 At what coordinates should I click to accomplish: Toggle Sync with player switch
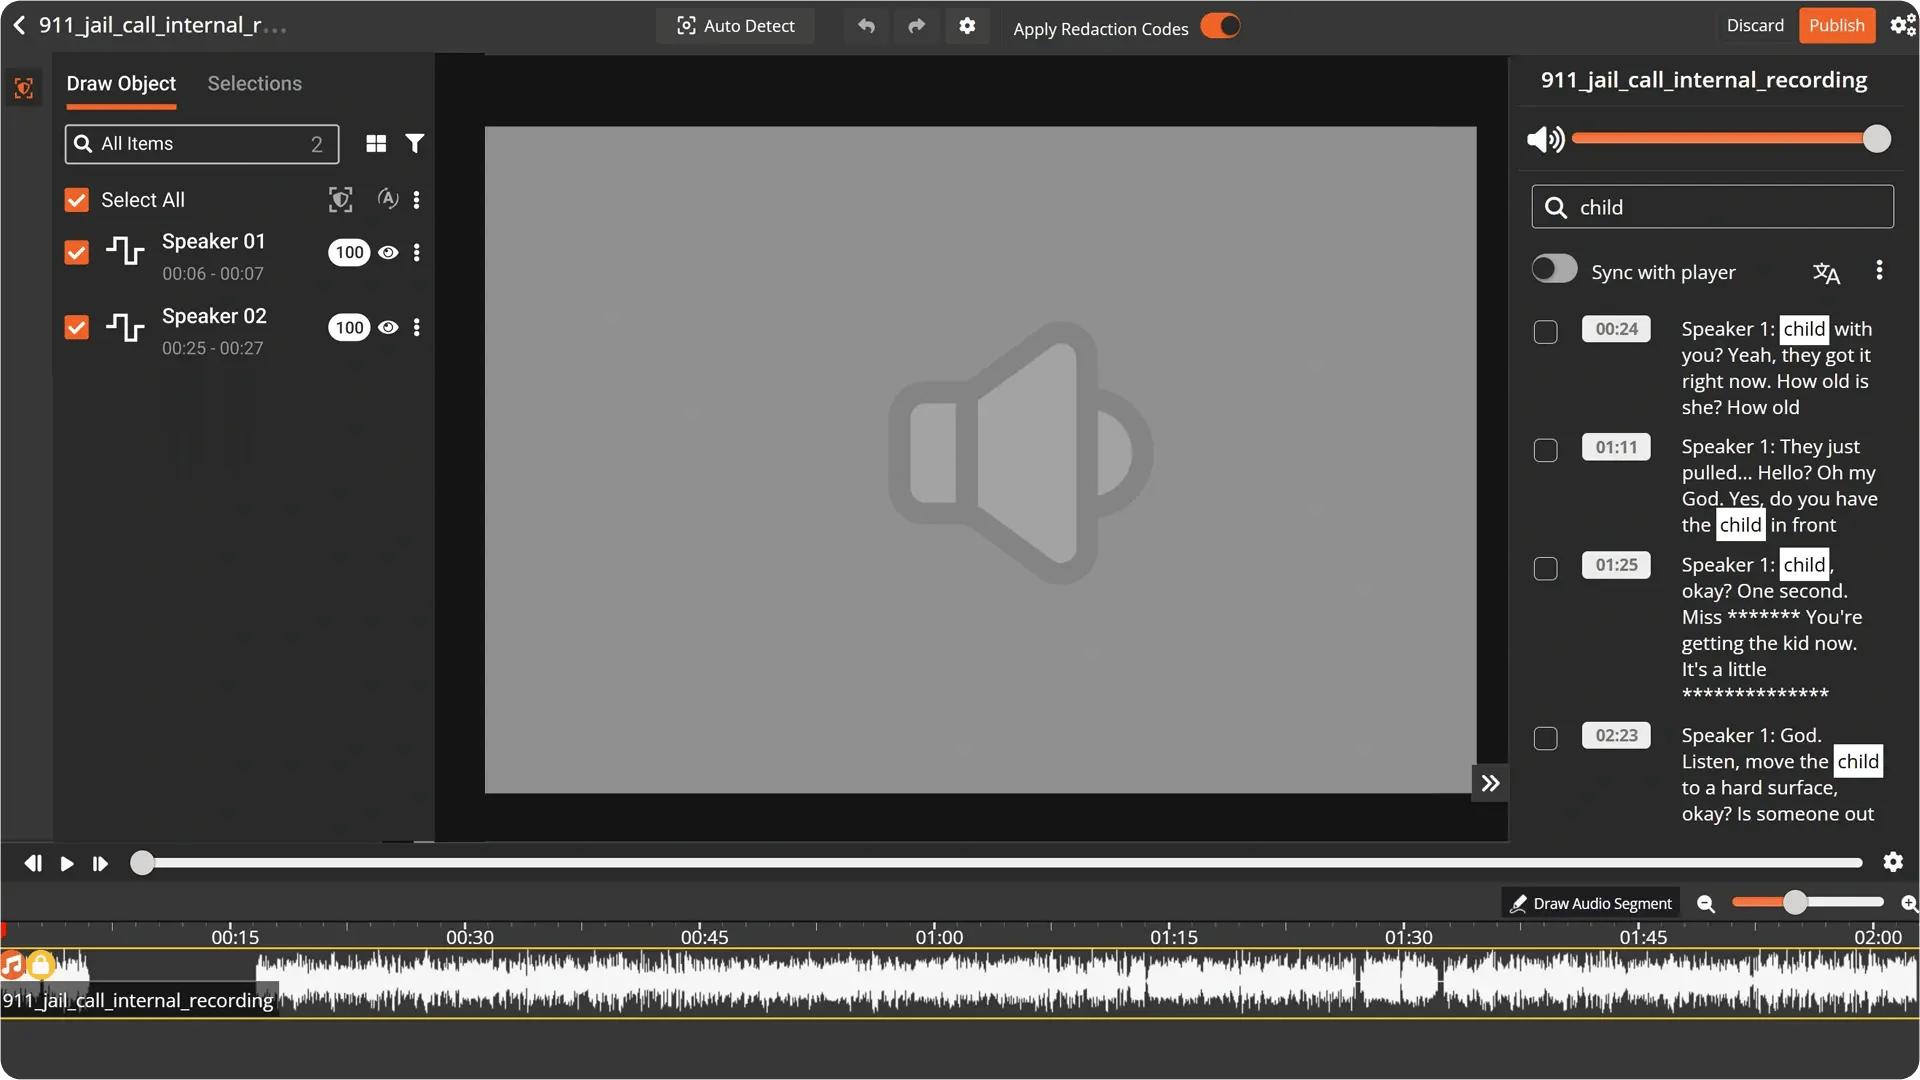click(x=1554, y=270)
